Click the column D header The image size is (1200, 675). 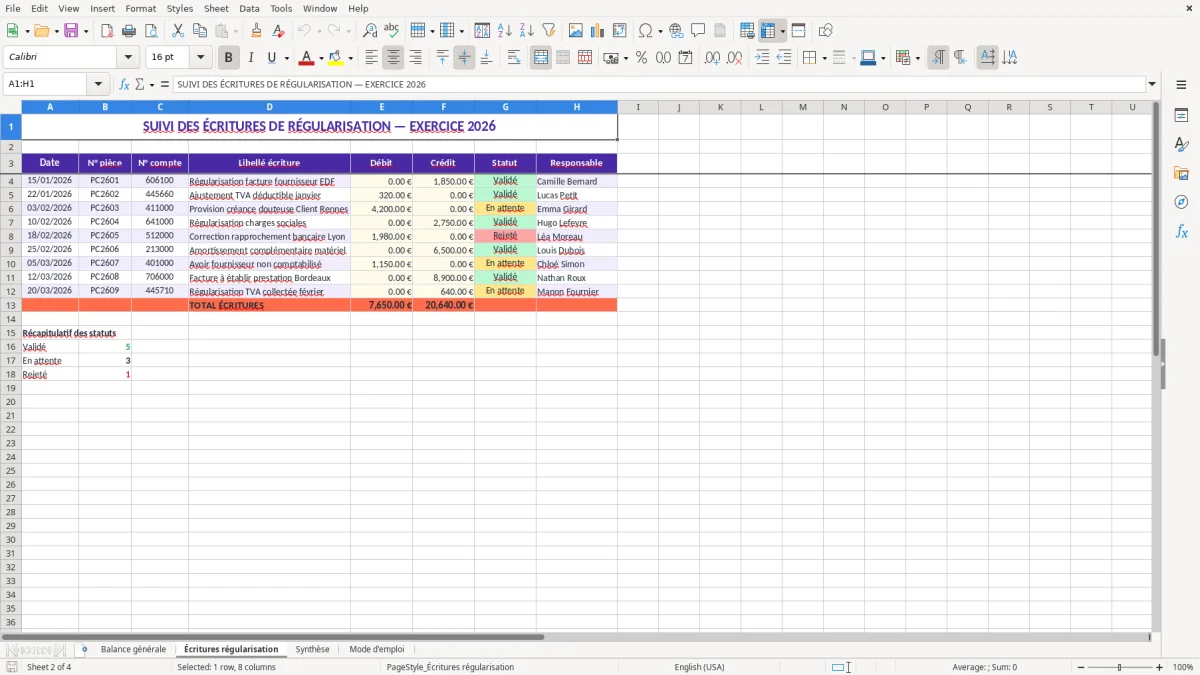pos(269,107)
